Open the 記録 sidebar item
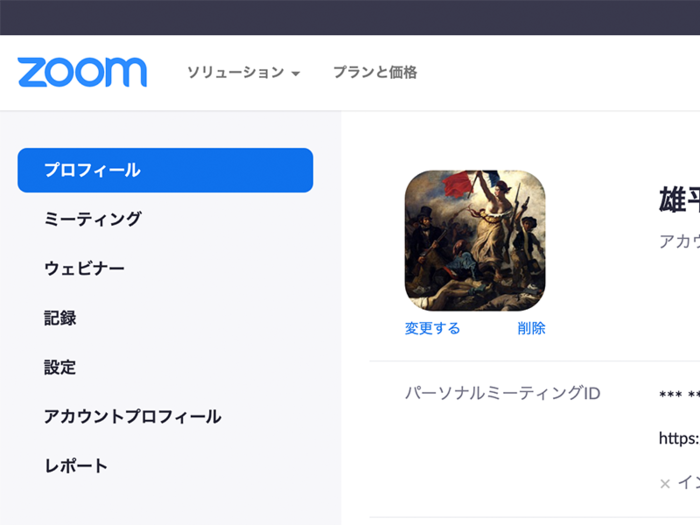 point(60,318)
